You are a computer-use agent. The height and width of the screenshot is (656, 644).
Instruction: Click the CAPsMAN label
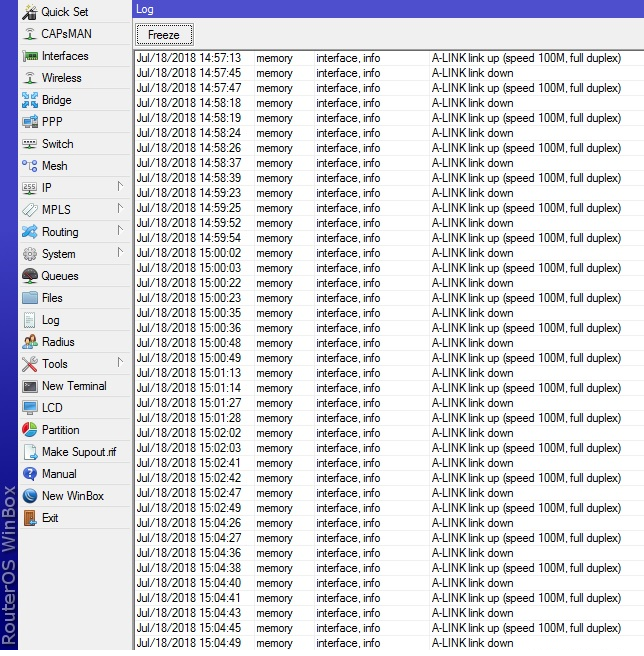[67, 34]
